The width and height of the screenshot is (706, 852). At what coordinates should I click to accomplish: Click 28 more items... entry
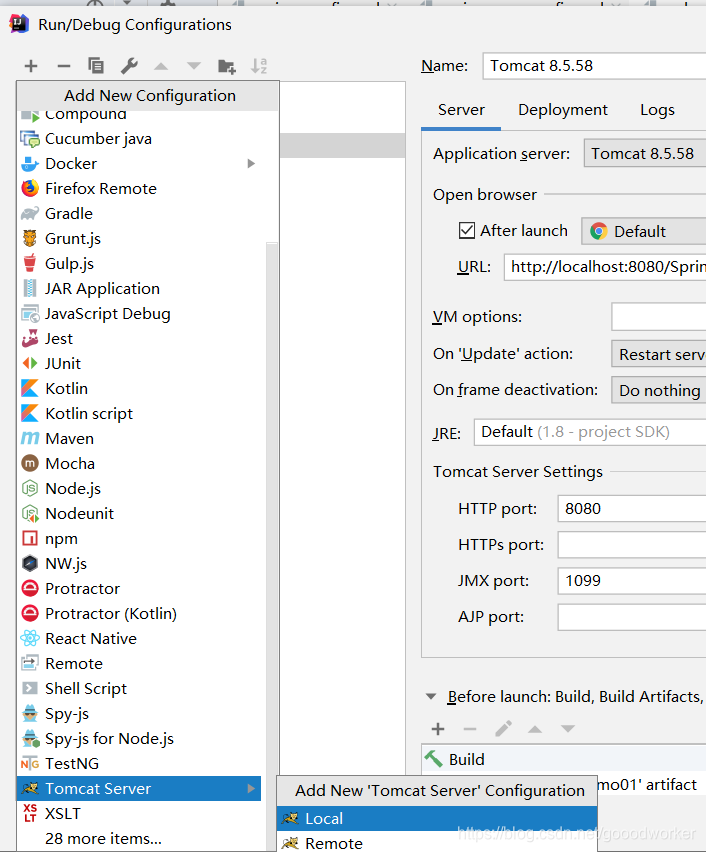[139, 838]
